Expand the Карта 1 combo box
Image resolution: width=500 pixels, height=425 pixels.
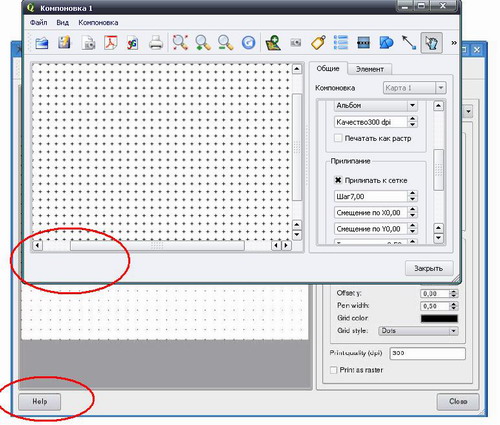click(x=414, y=88)
